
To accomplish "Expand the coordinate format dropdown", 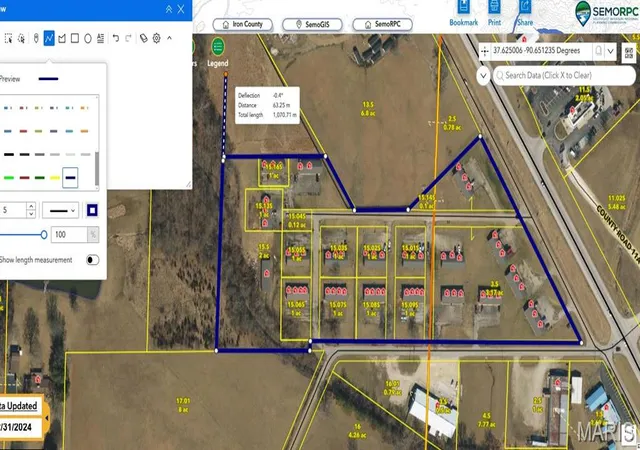I will point(611,51).
